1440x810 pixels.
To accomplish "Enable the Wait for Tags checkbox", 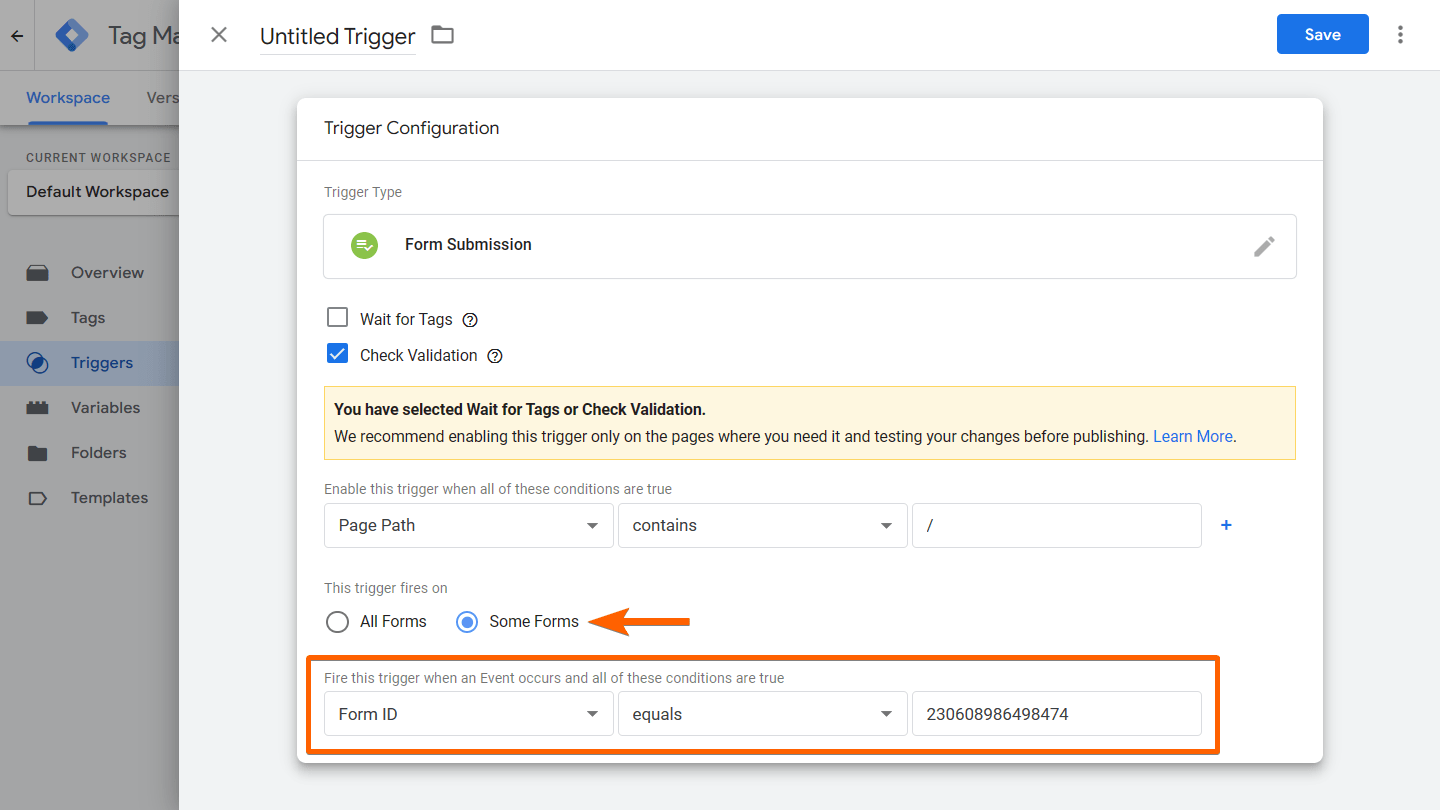I will 337,318.
